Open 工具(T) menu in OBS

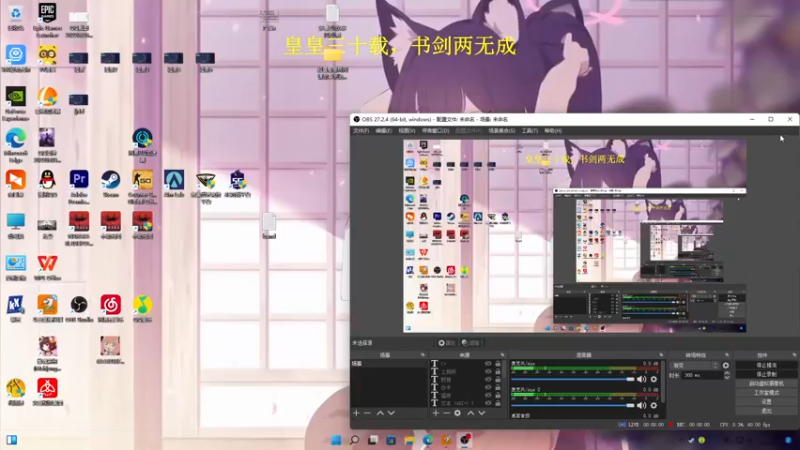pyautogui.click(x=530, y=131)
